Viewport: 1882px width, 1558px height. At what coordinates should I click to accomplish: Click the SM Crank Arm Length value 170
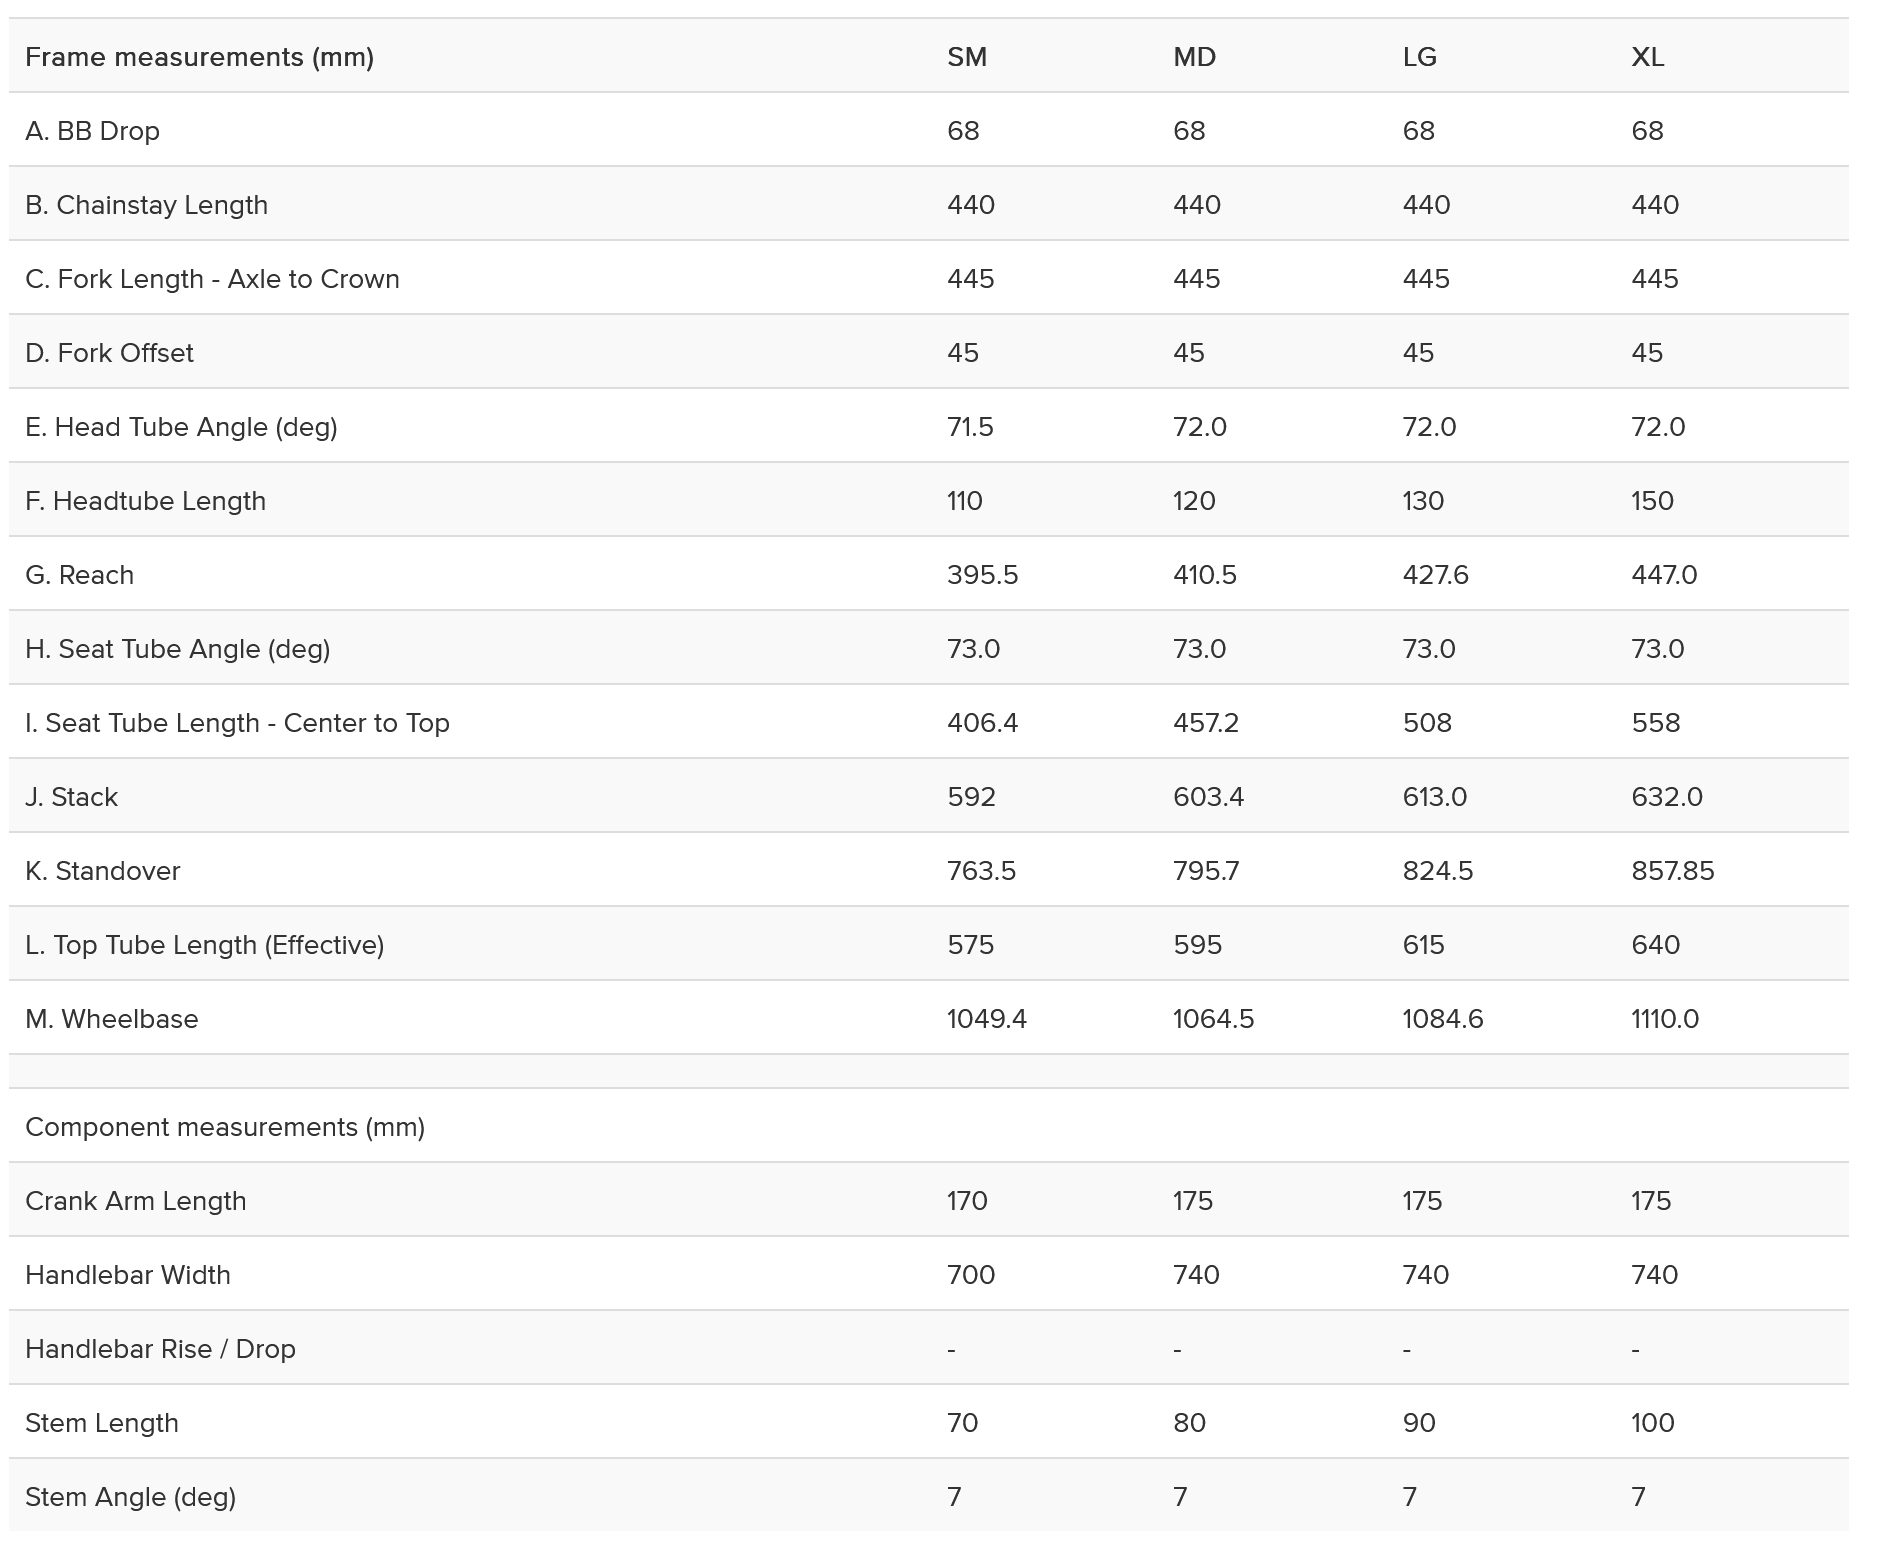coord(967,1201)
